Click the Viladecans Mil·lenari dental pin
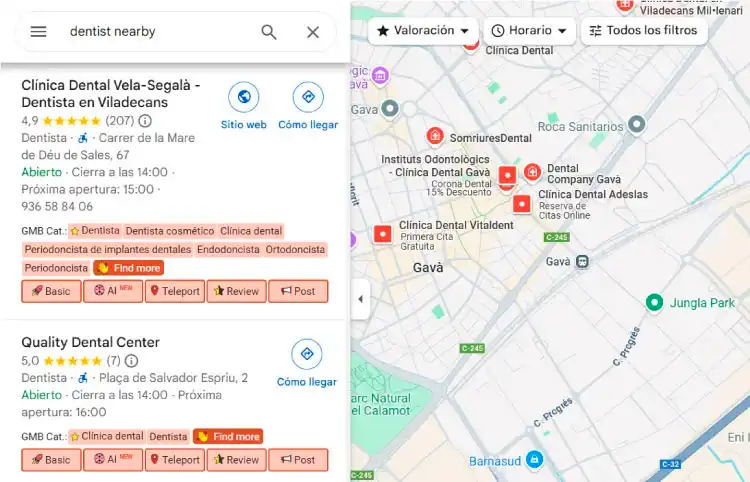 [624, 6]
